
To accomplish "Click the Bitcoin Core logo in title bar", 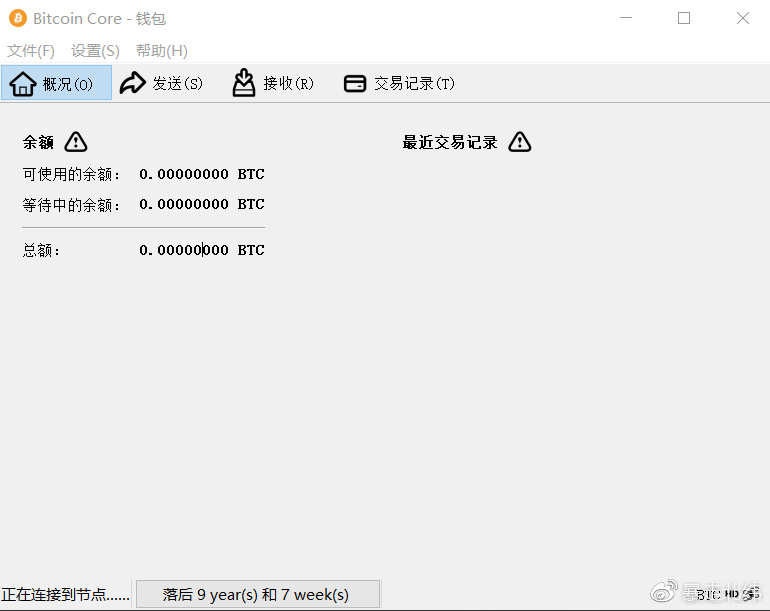I will click(18, 19).
